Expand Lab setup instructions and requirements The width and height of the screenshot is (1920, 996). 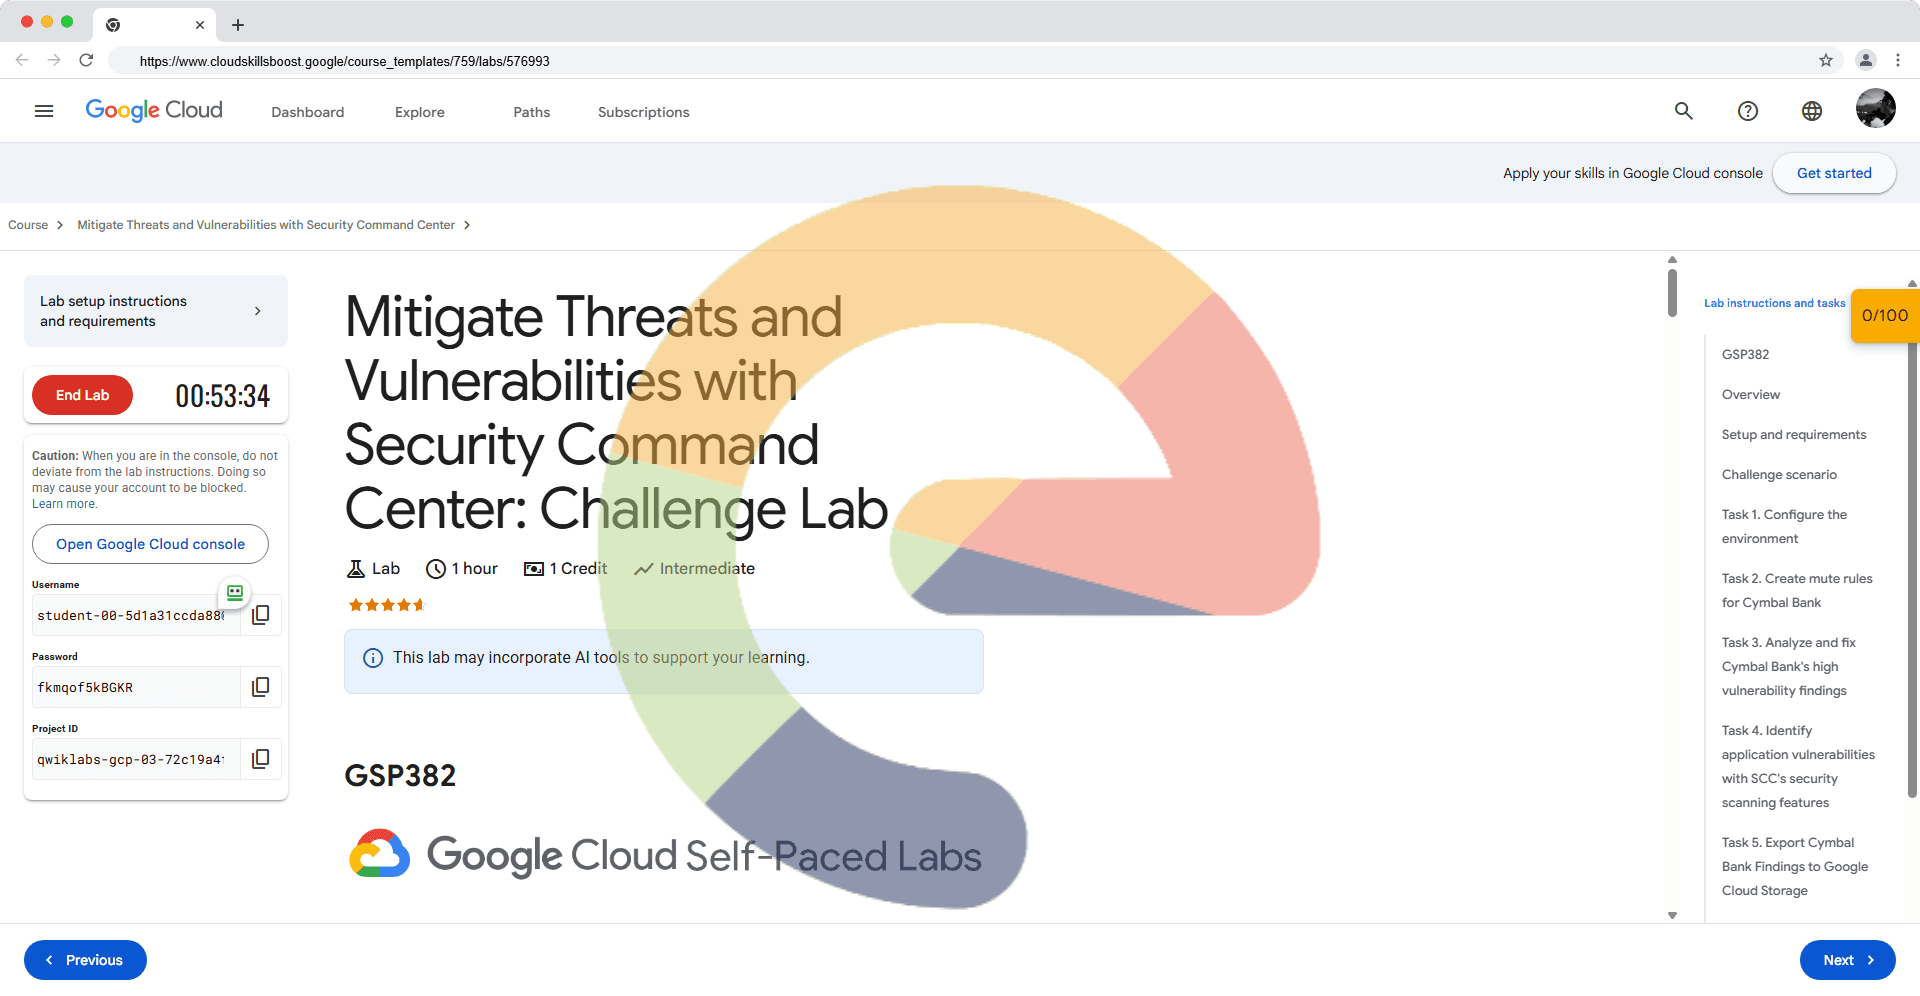tap(156, 311)
